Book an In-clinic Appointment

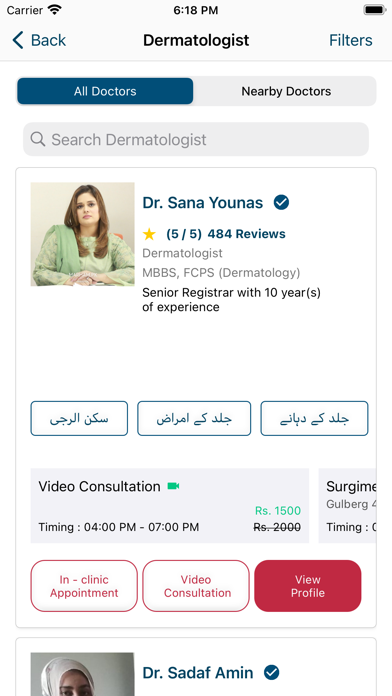(84, 586)
